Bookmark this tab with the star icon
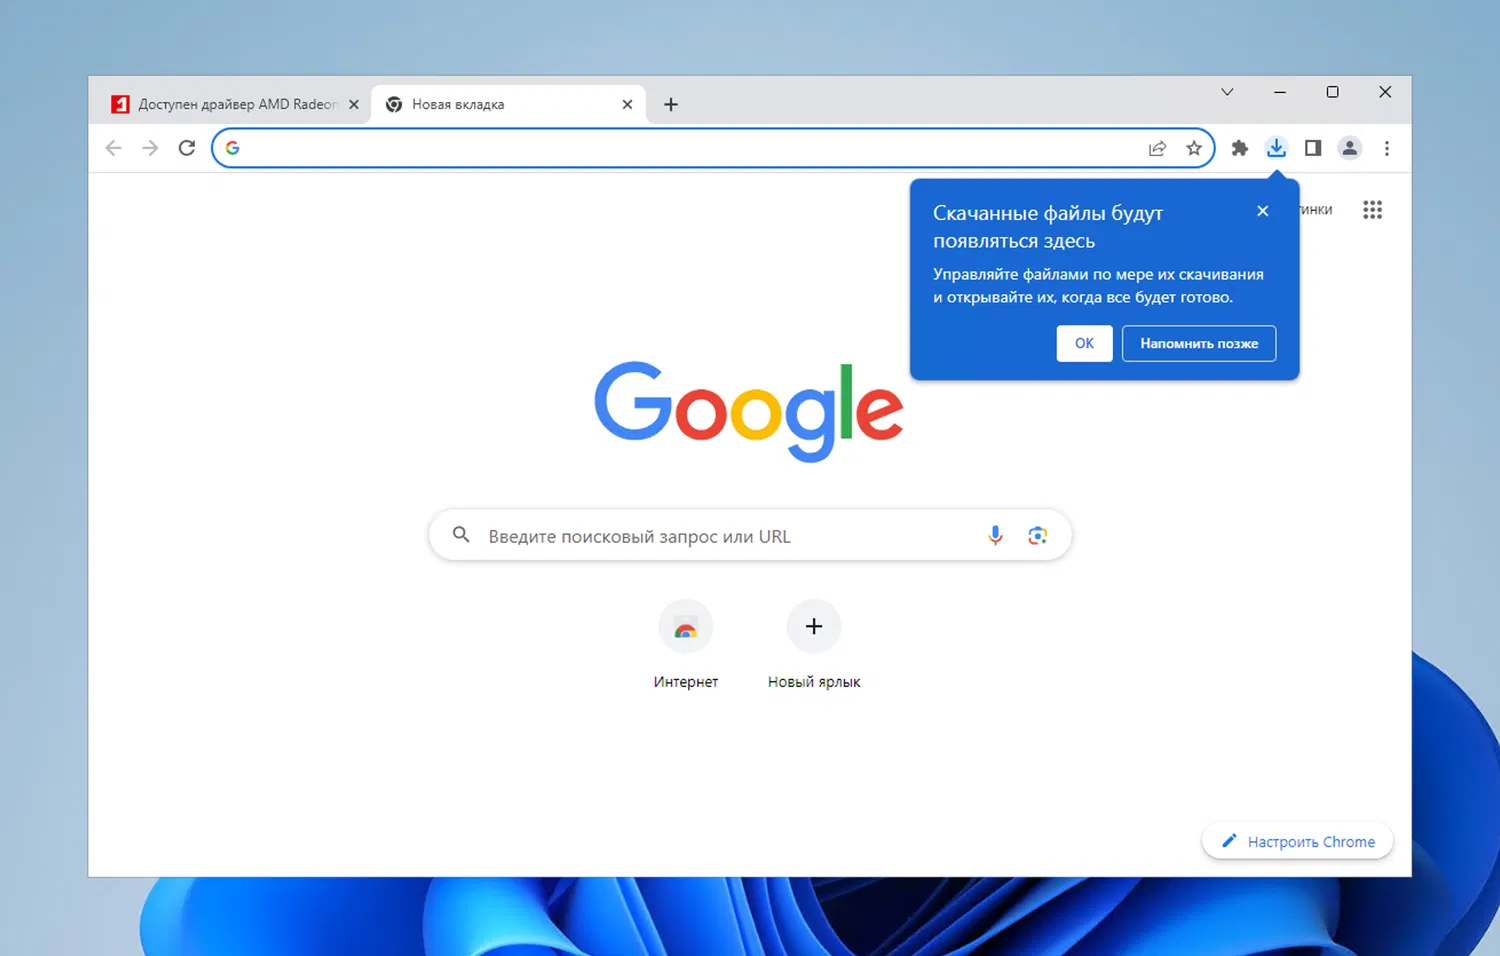 (1194, 148)
